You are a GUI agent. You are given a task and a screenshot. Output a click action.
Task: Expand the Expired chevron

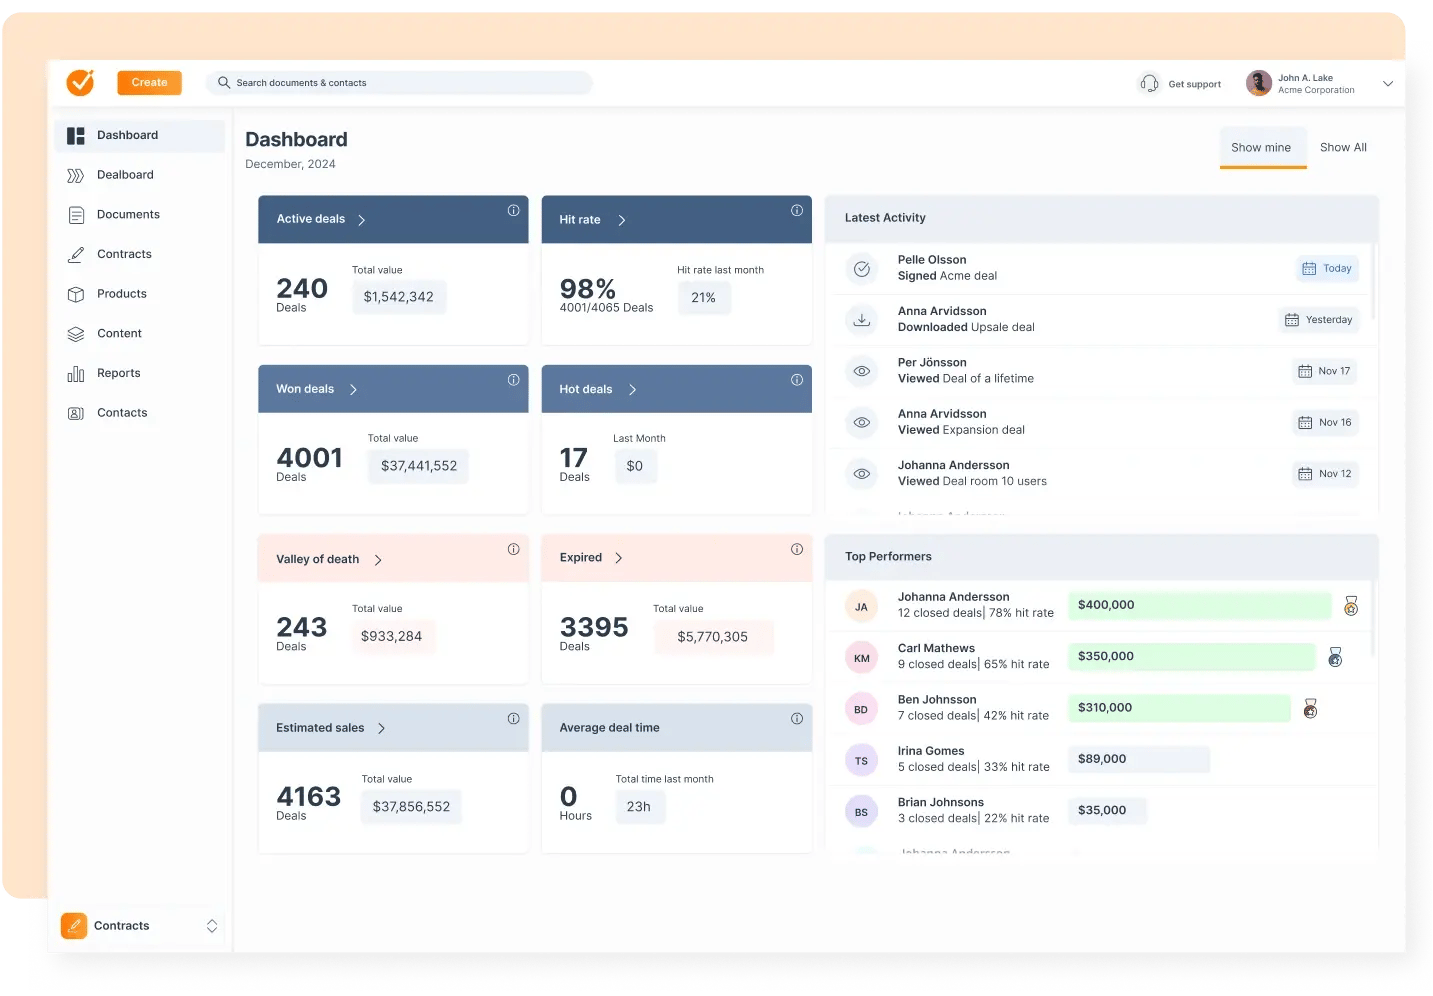tap(618, 558)
